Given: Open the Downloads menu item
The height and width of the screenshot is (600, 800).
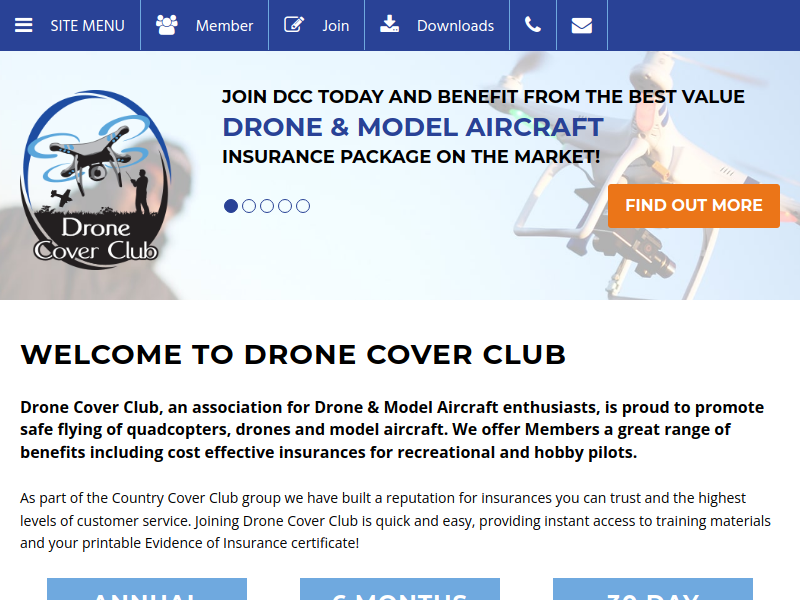Looking at the screenshot, I should tap(456, 26).
